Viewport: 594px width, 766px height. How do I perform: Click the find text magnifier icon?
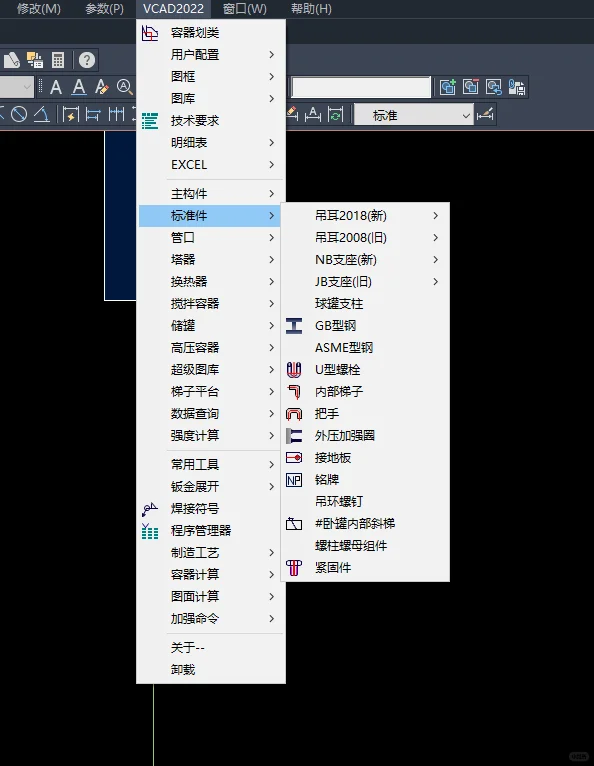coord(125,87)
